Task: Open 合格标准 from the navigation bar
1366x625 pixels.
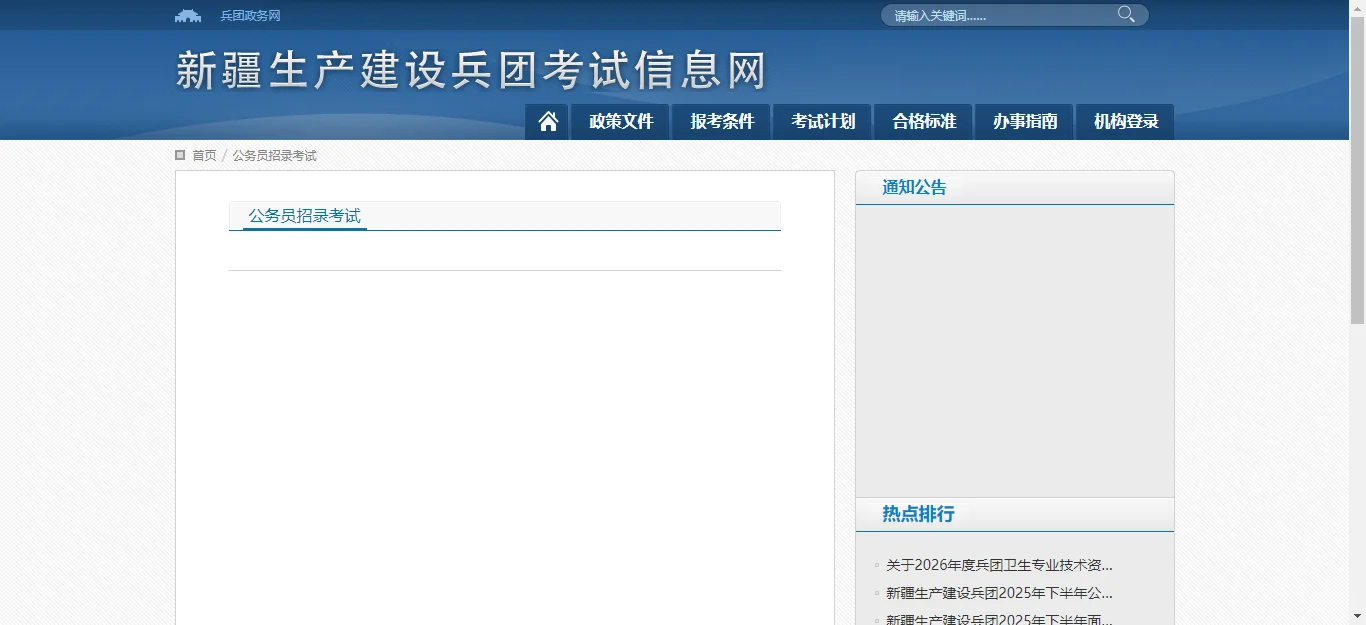Action: 923,121
